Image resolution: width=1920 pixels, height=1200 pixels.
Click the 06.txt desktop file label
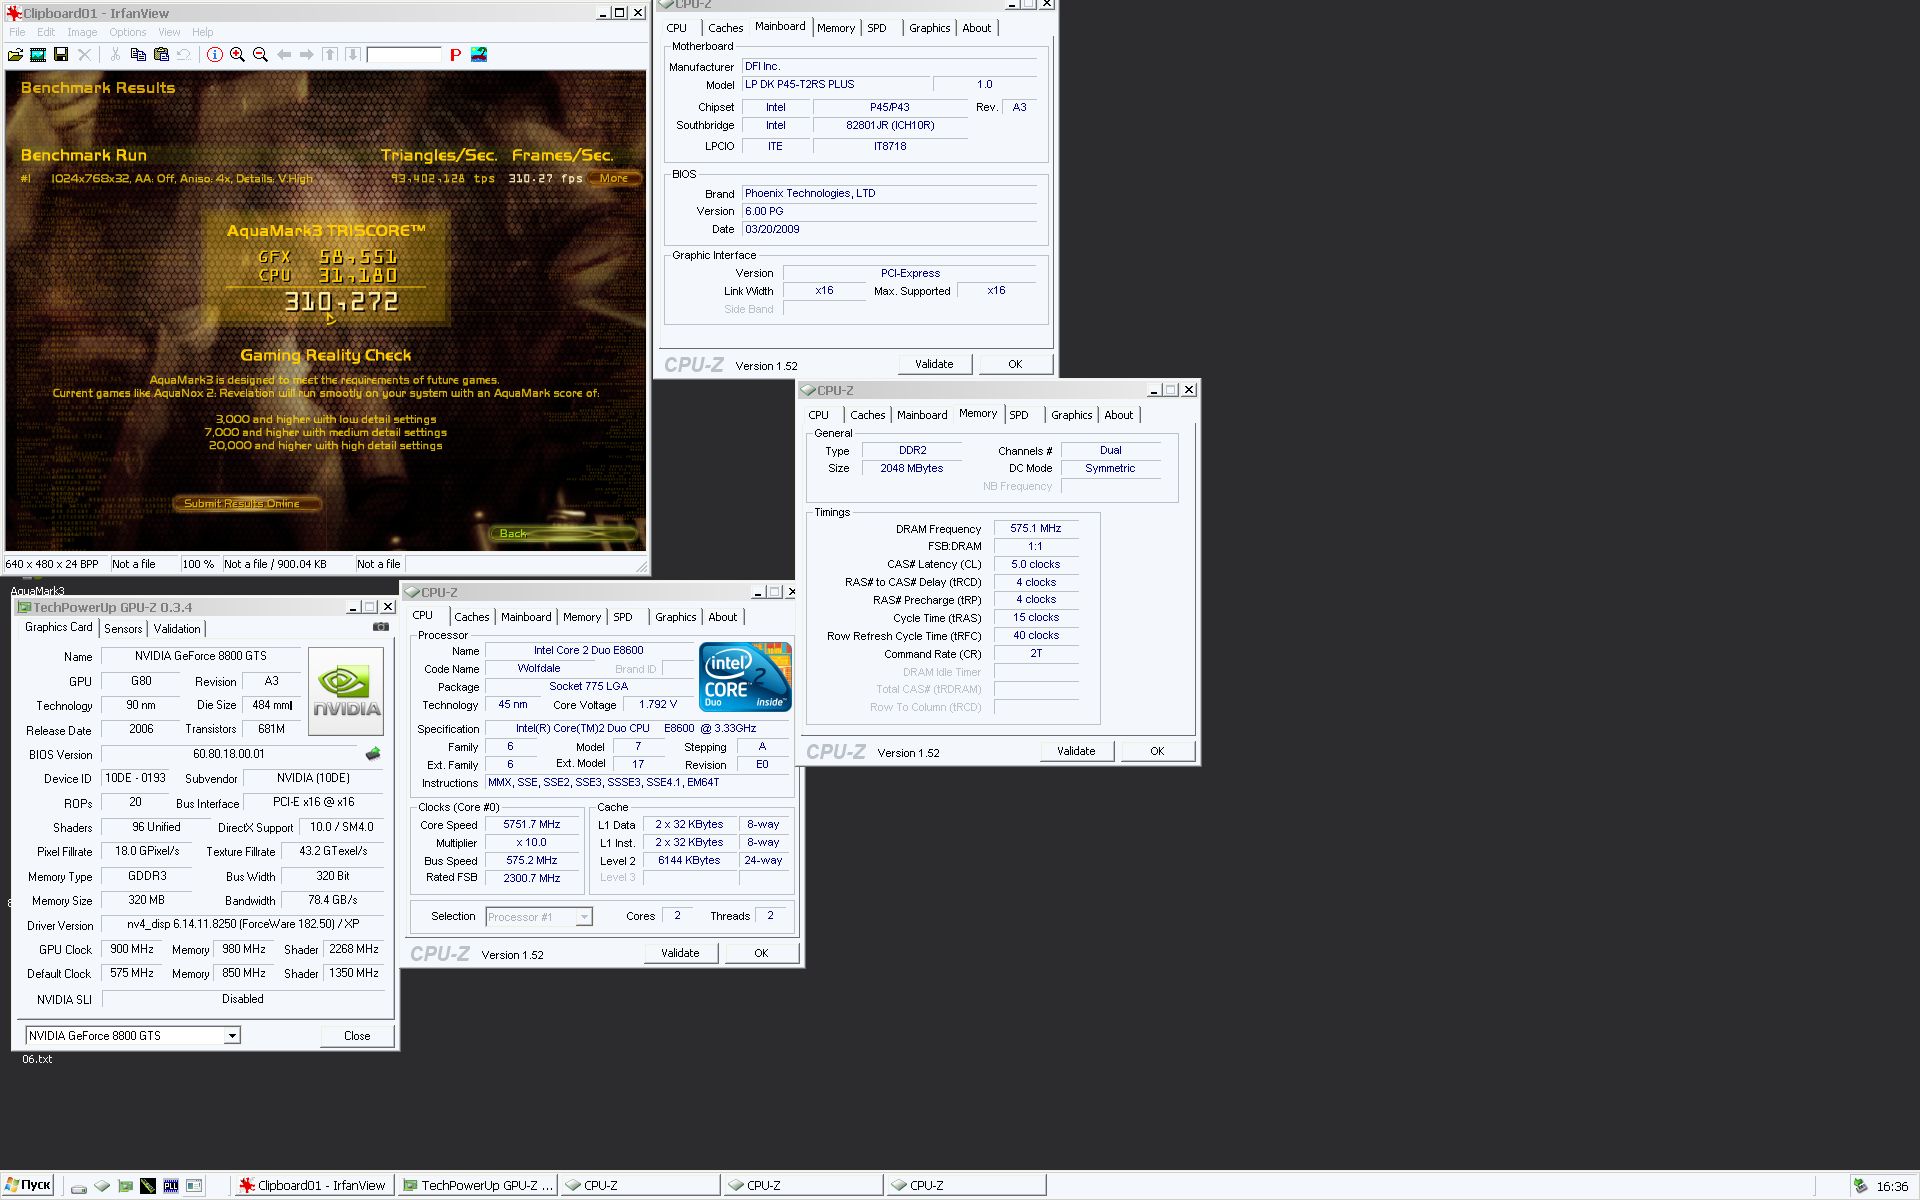click(37, 1059)
